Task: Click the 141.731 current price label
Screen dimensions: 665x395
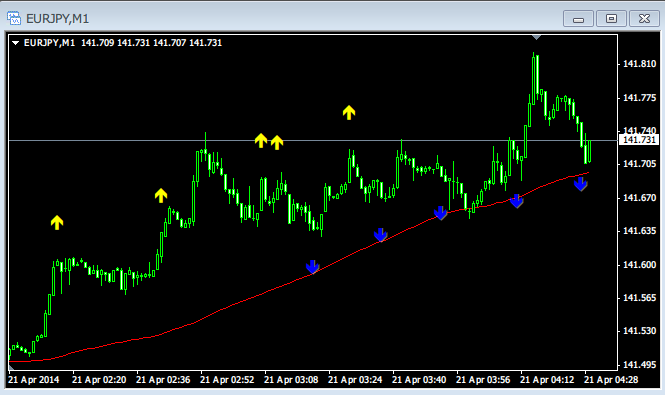Action: [x=639, y=140]
